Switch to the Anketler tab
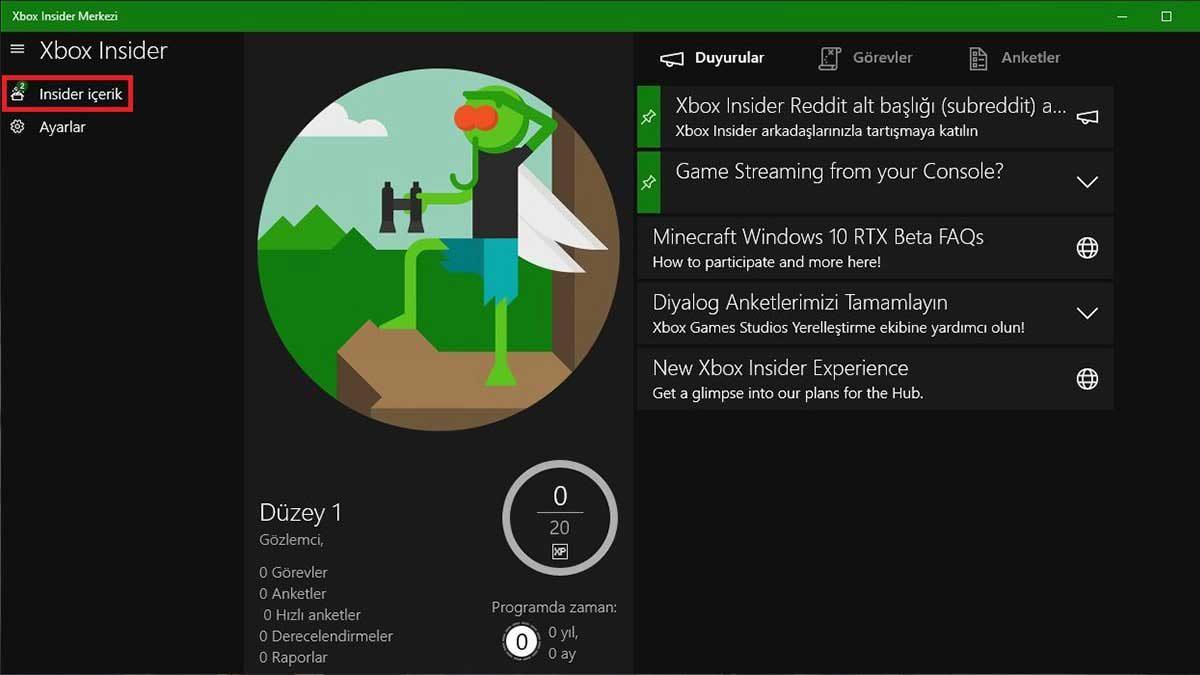This screenshot has height=675, width=1200. point(1031,57)
